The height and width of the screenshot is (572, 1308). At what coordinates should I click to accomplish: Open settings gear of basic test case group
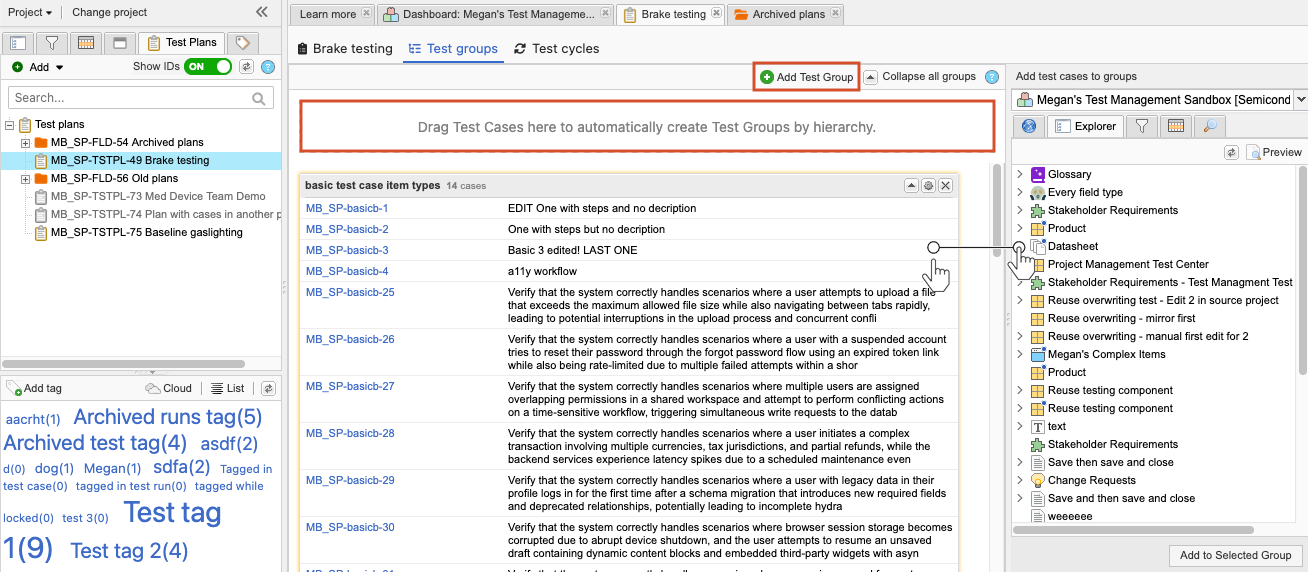[928, 186]
